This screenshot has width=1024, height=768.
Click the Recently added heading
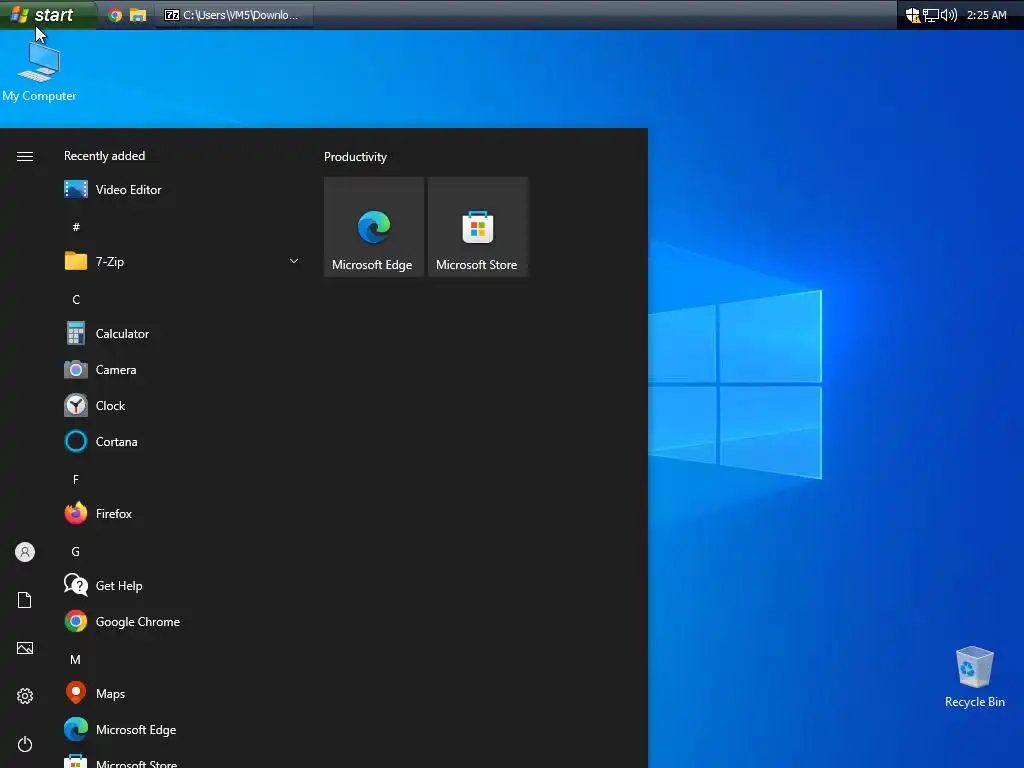pyautogui.click(x=104, y=156)
